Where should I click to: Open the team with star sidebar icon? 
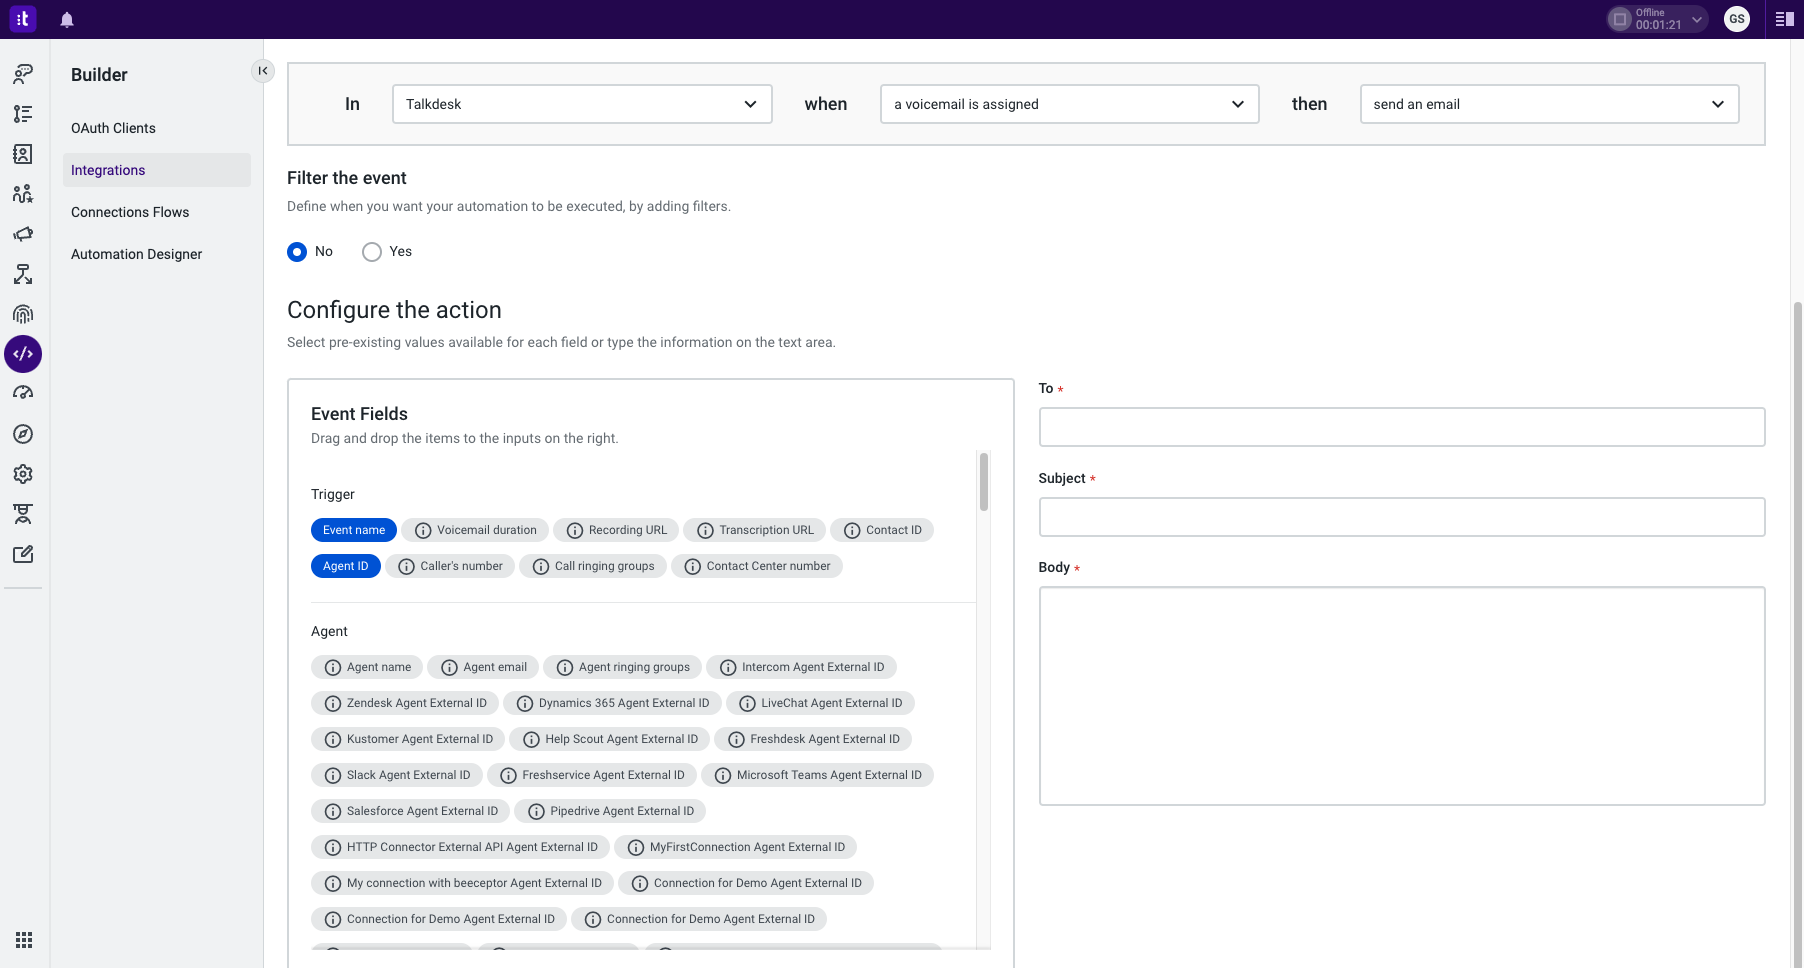click(x=23, y=194)
